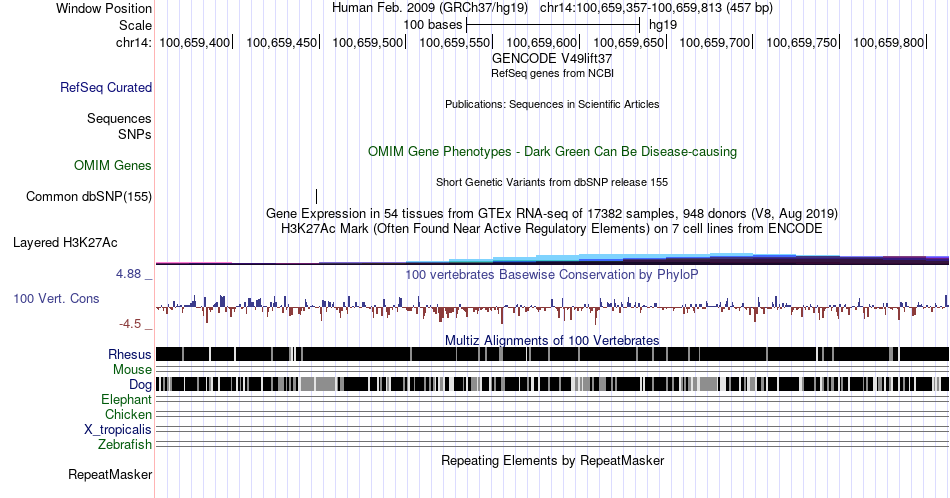950x498 pixels.
Task: Click the H3K27Ac layered signal graph
Action: (552, 259)
